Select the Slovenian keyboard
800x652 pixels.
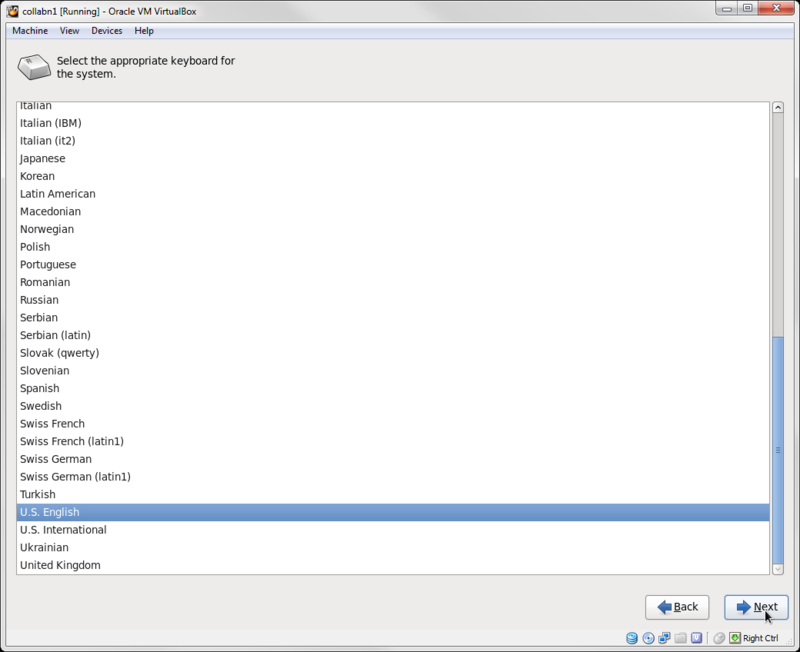(x=393, y=371)
